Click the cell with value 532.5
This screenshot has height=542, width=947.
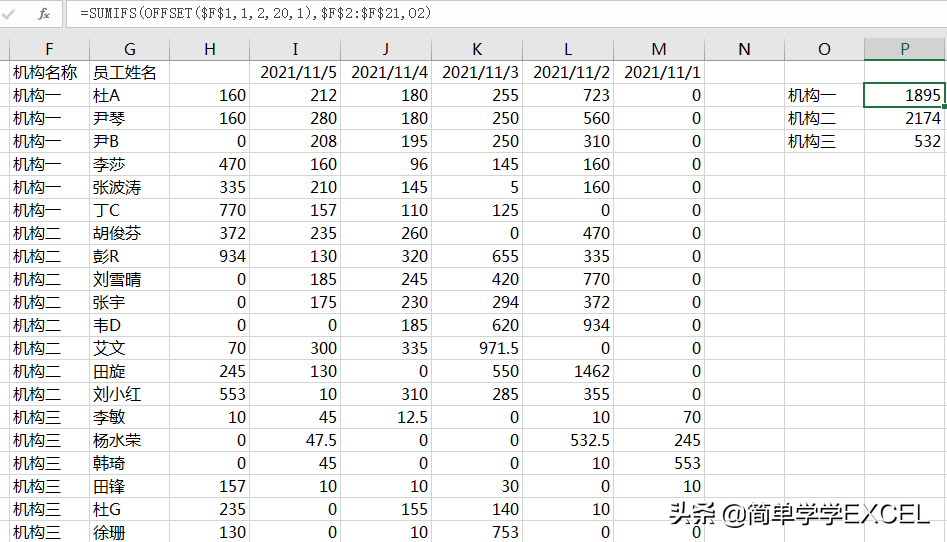[x=568, y=440]
